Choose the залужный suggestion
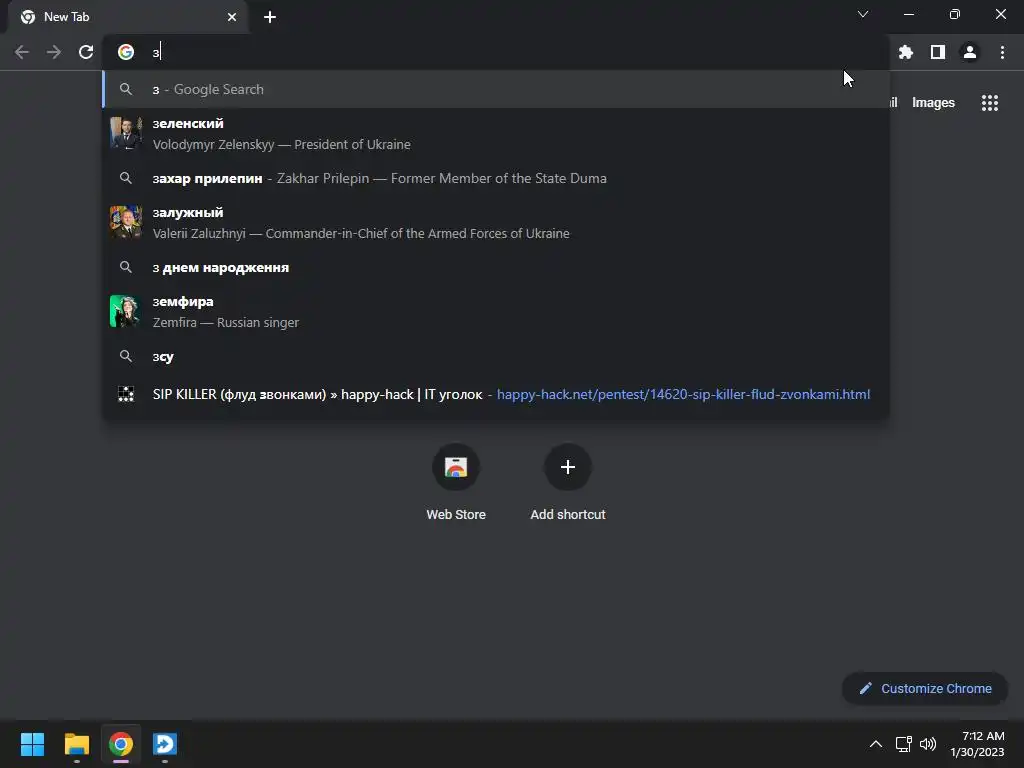The width and height of the screenshot is (1024, 768). (496, 223)
